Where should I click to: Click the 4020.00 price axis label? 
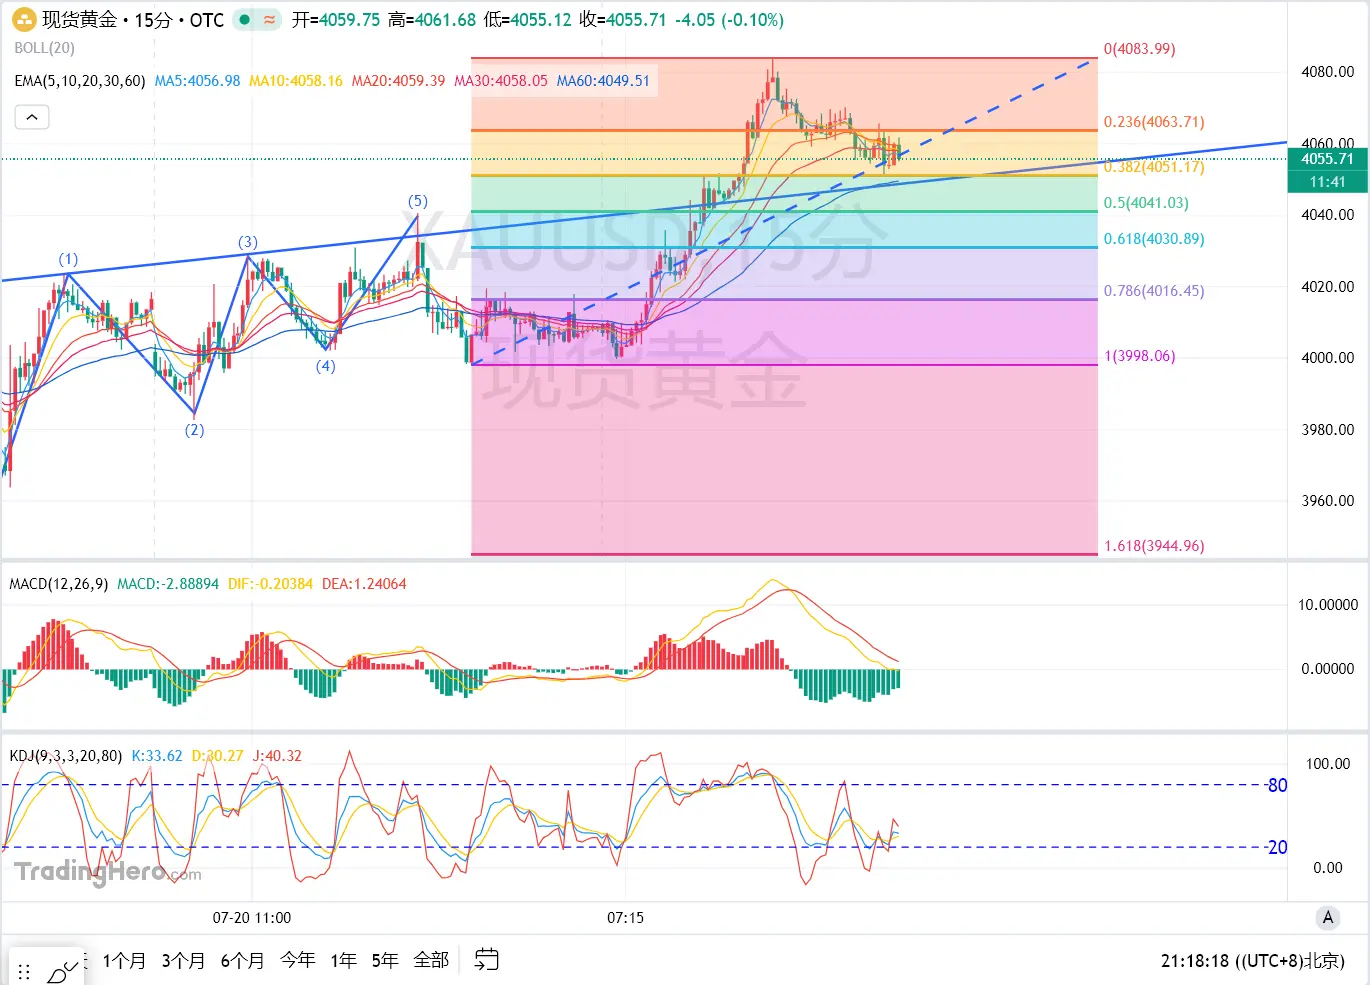pyautogui.click(x=1328, y=287)
